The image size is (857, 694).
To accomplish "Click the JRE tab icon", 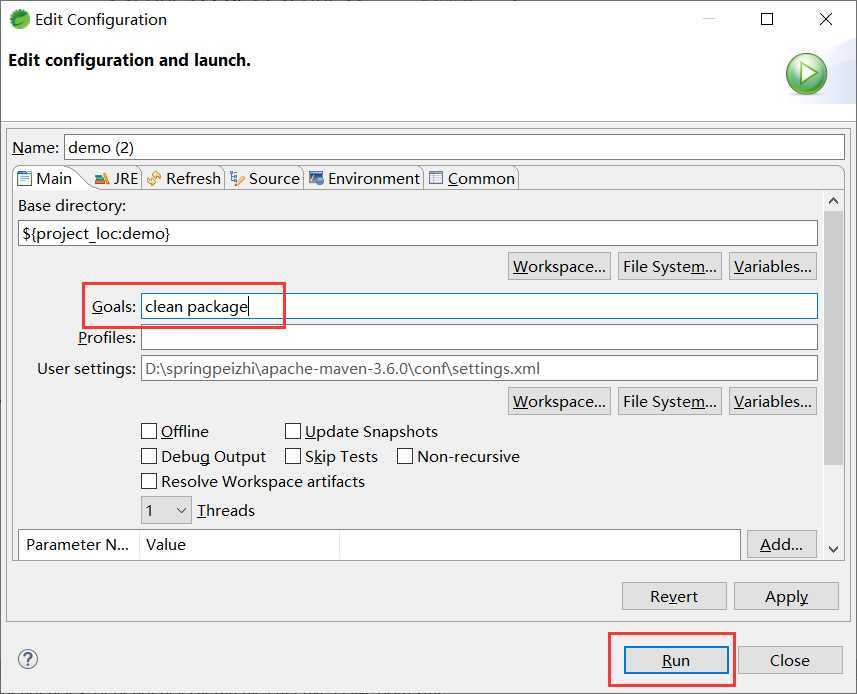I will [102, 179].
